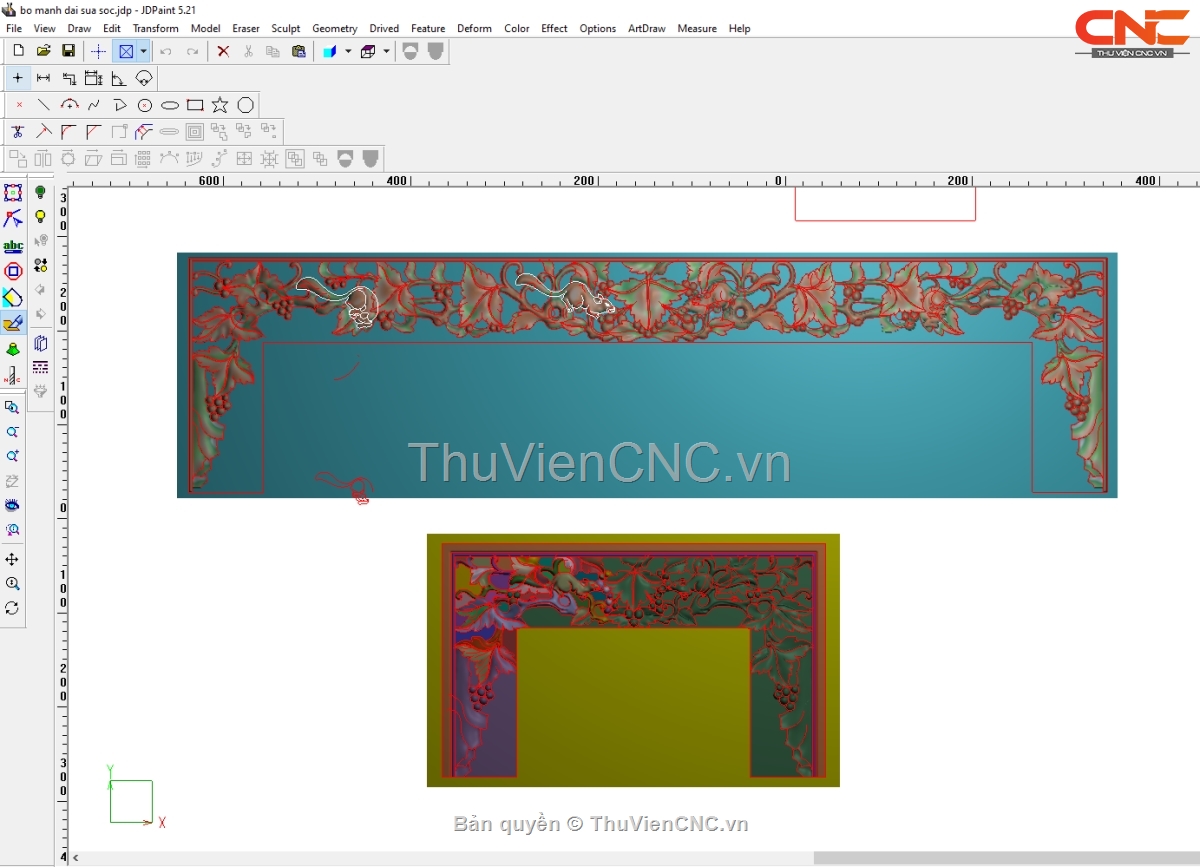Select the node editing tool in sidebar

coord(13,219)
